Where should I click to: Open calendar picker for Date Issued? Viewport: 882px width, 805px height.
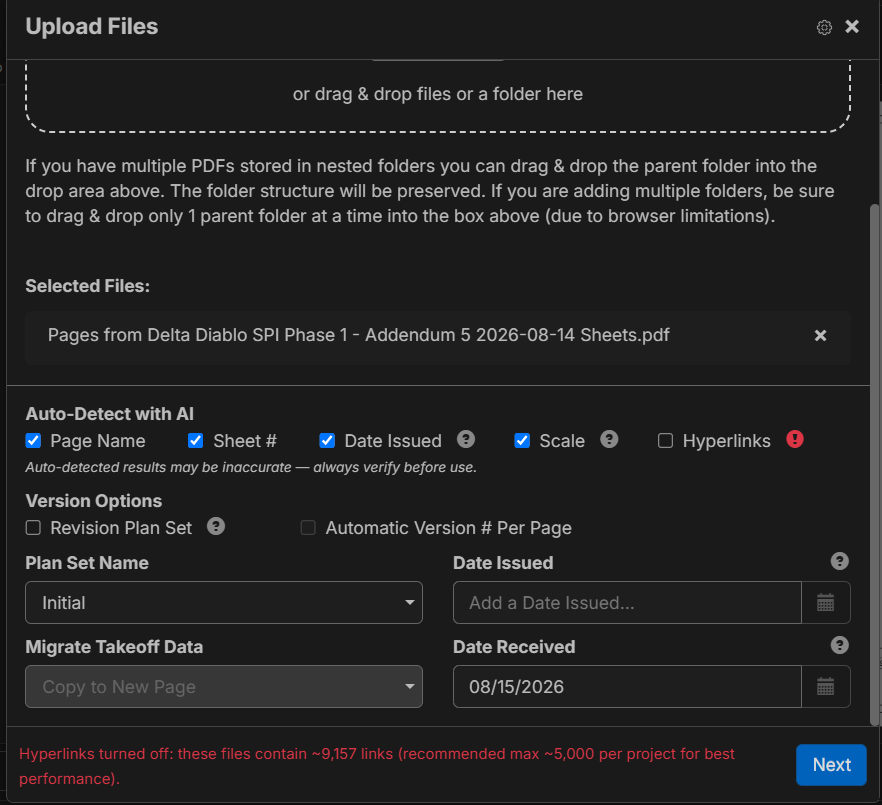pyautogui.click(x=825, y=602)
